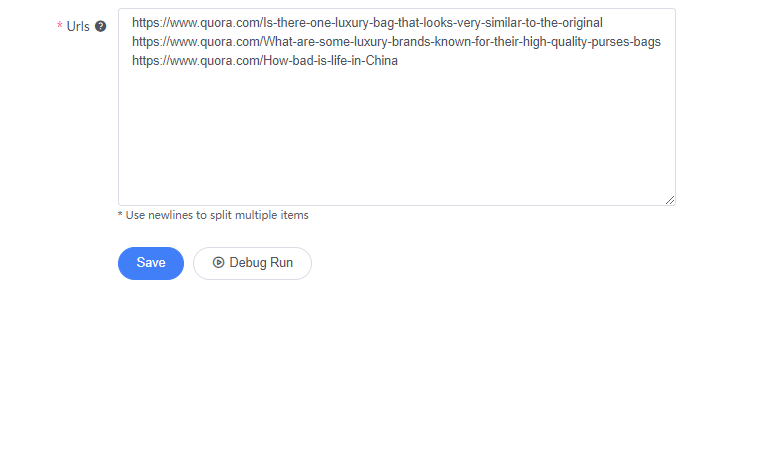The width and height of the screenshot is (779, 452).
Task: Click the help question-mark icon beside Urls
Action: pos(100,26)
